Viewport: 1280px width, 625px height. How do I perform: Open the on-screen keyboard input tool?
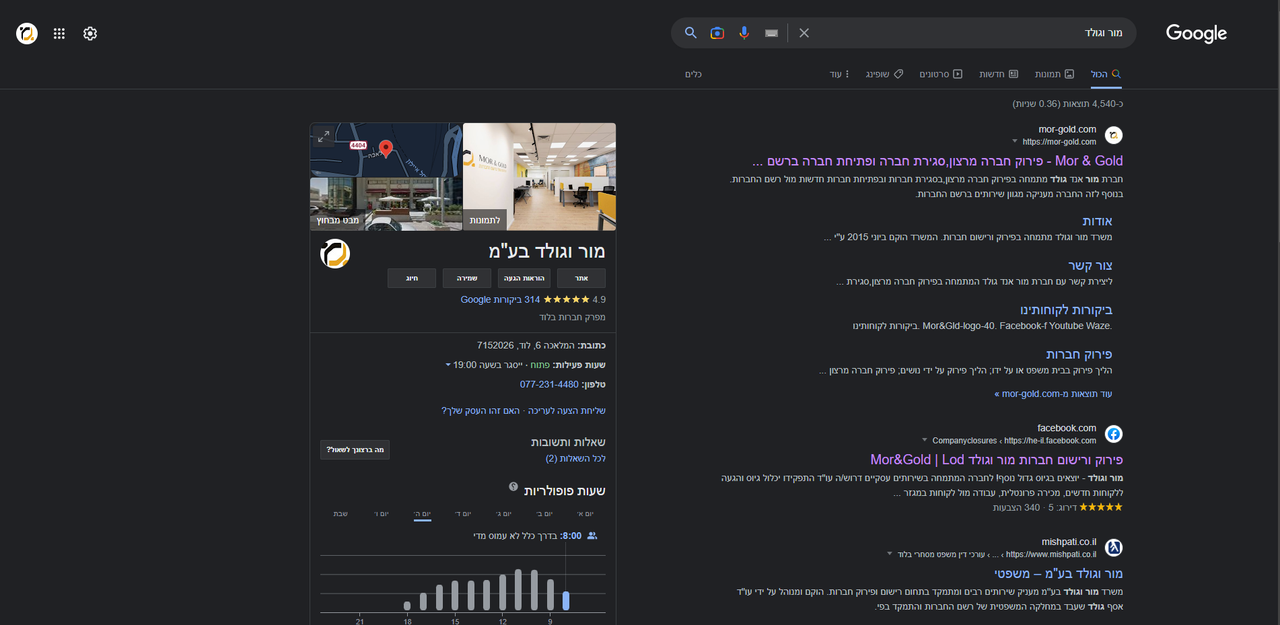(x=771, y=33)
